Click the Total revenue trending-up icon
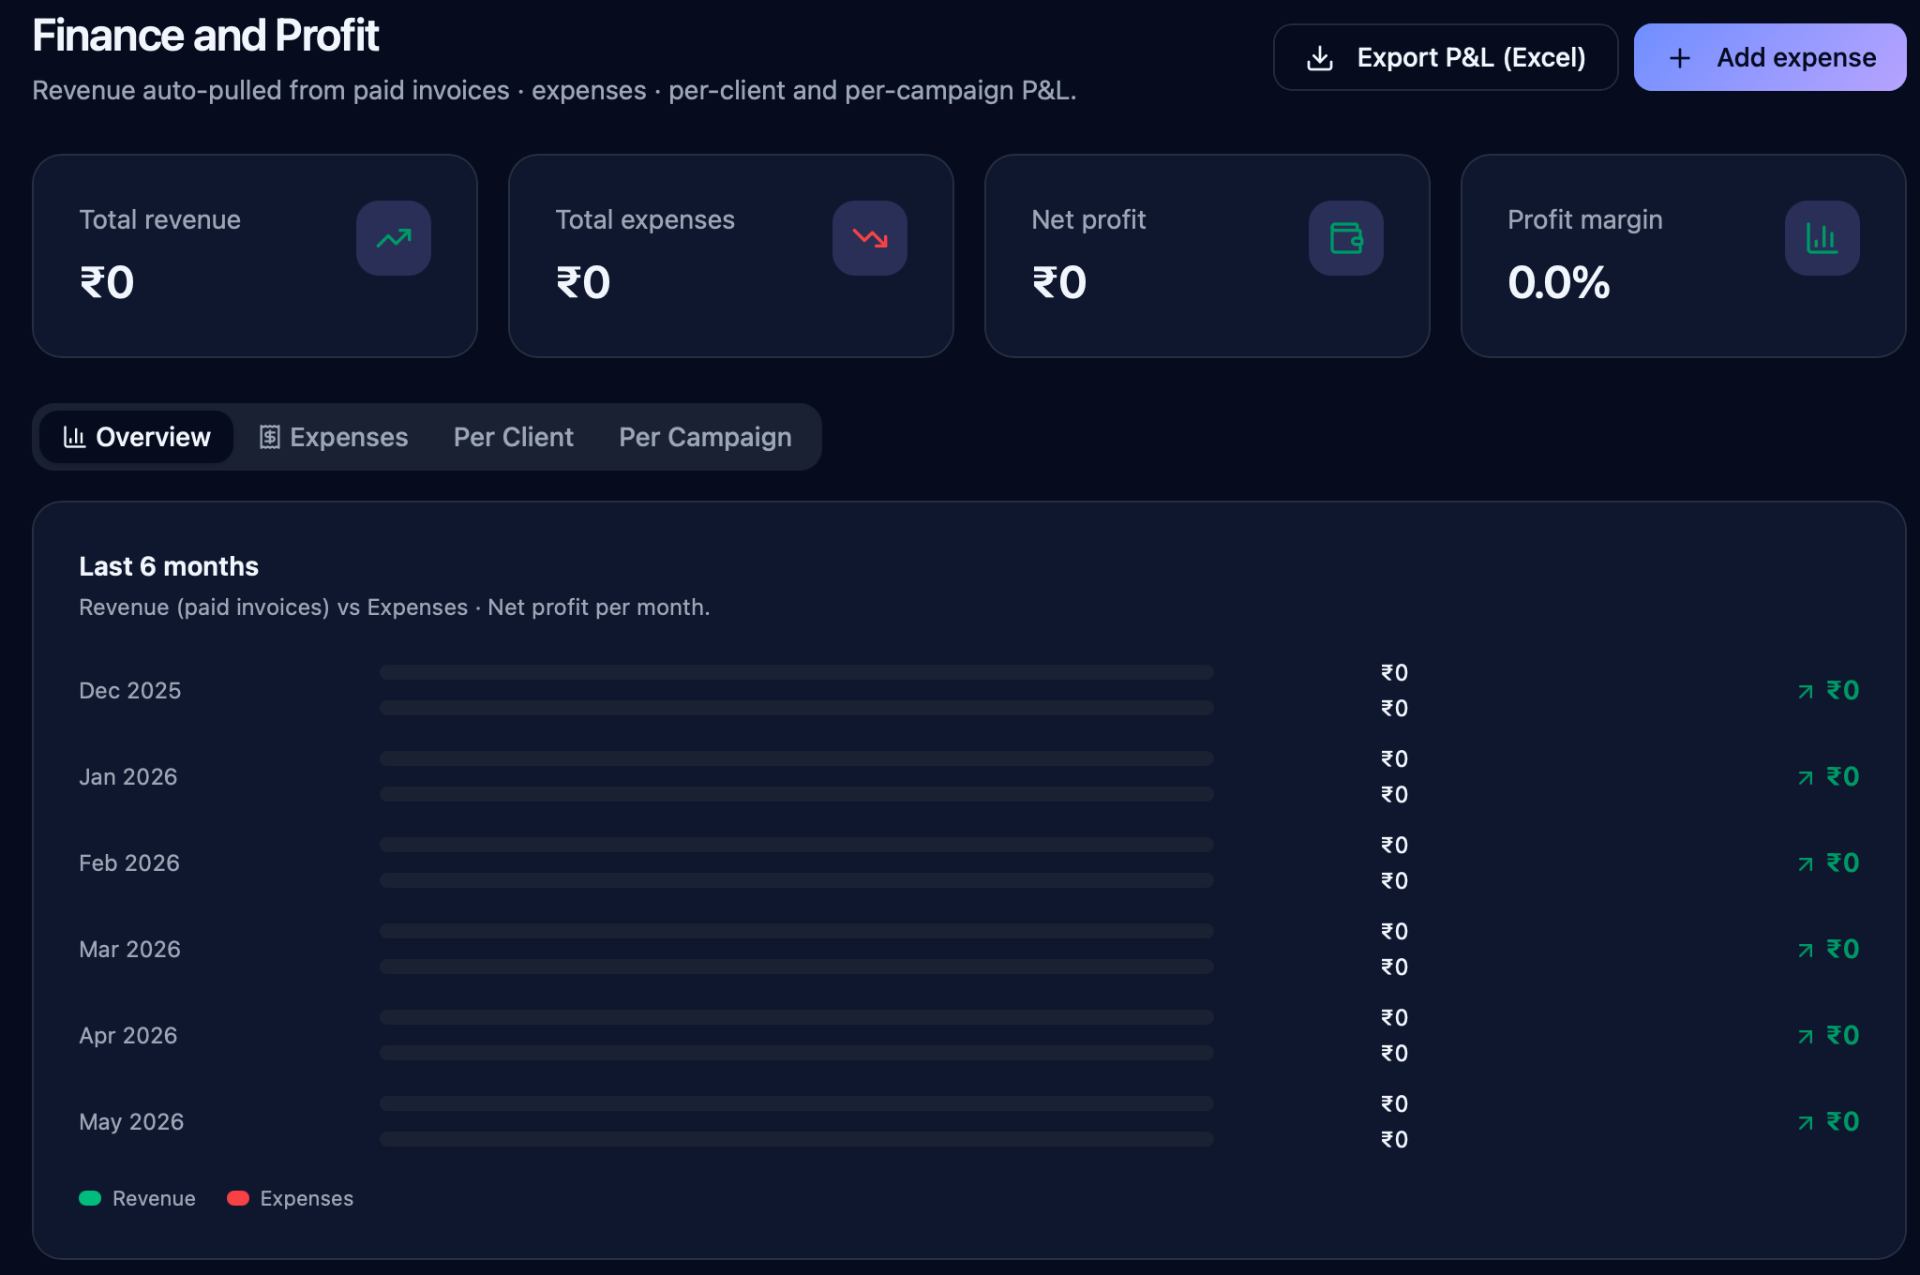This screenshot has width=1920, height=1275. pyautogui.click(x=394, y=238)
